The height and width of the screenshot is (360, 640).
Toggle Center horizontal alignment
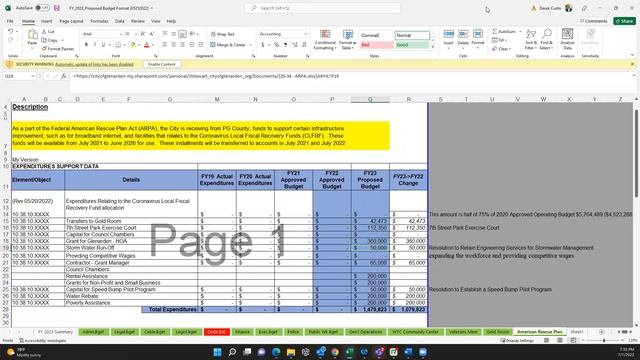point(173,44)
